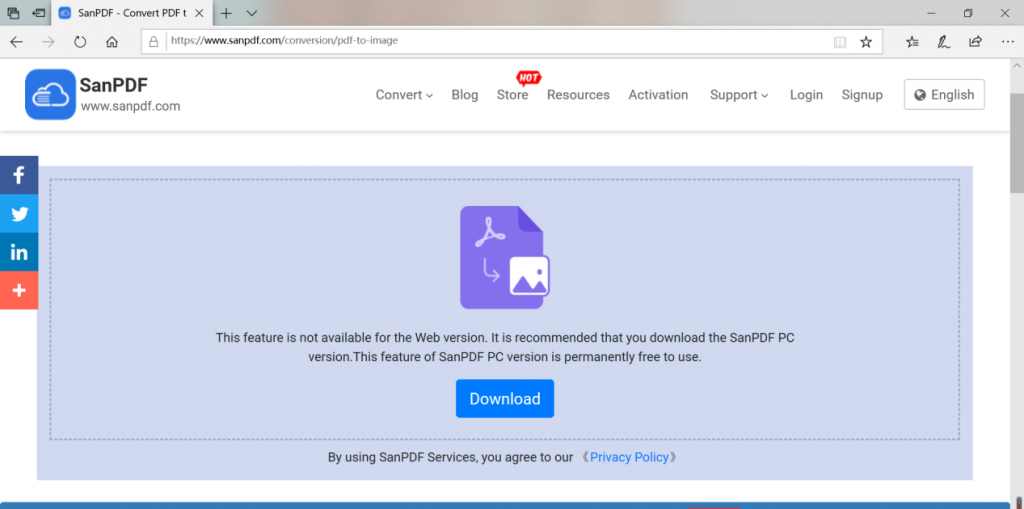Go forward with browser forward arrow
The image size is (1024, 509).
(48, 42)
